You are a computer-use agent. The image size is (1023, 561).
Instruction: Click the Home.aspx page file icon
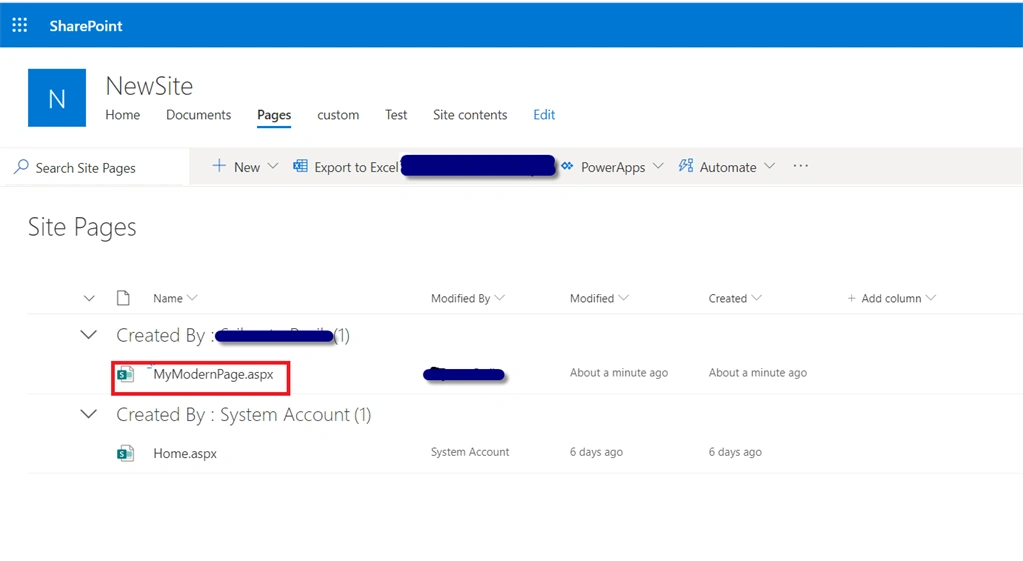(125, 453)
